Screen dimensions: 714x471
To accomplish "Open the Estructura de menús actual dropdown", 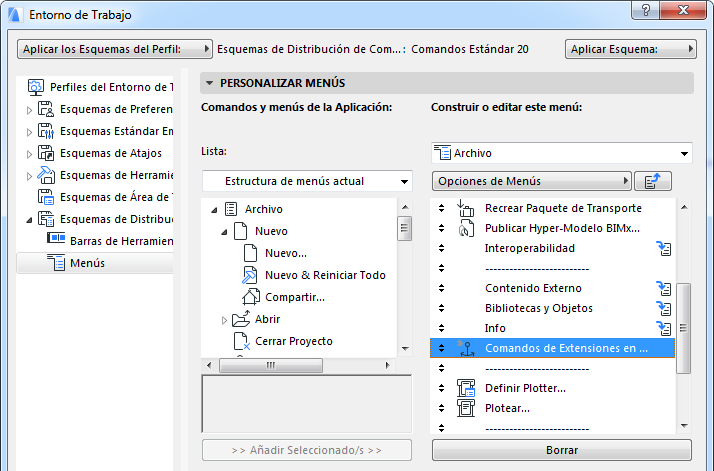I will (306, 181).
